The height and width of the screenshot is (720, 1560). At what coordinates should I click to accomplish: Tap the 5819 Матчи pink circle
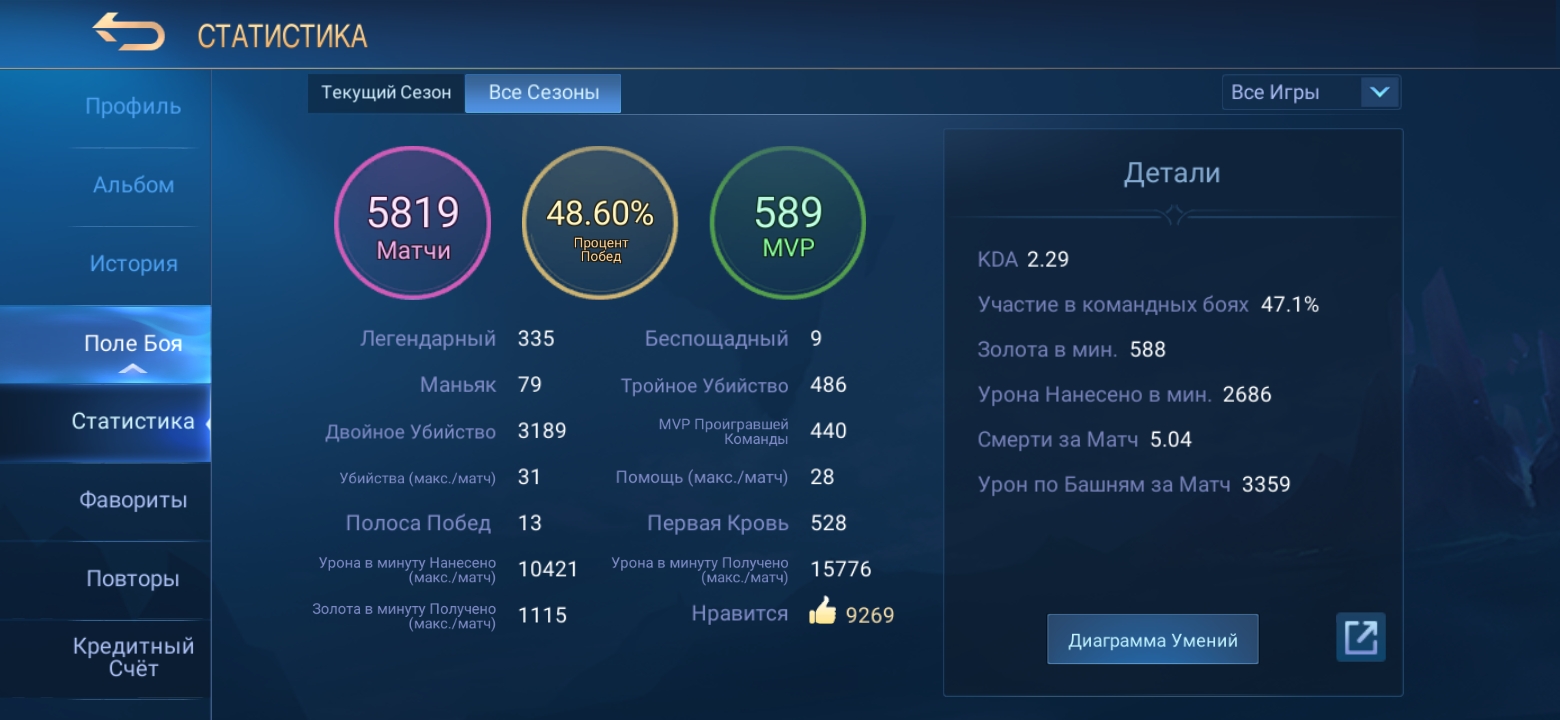point(412,223)
